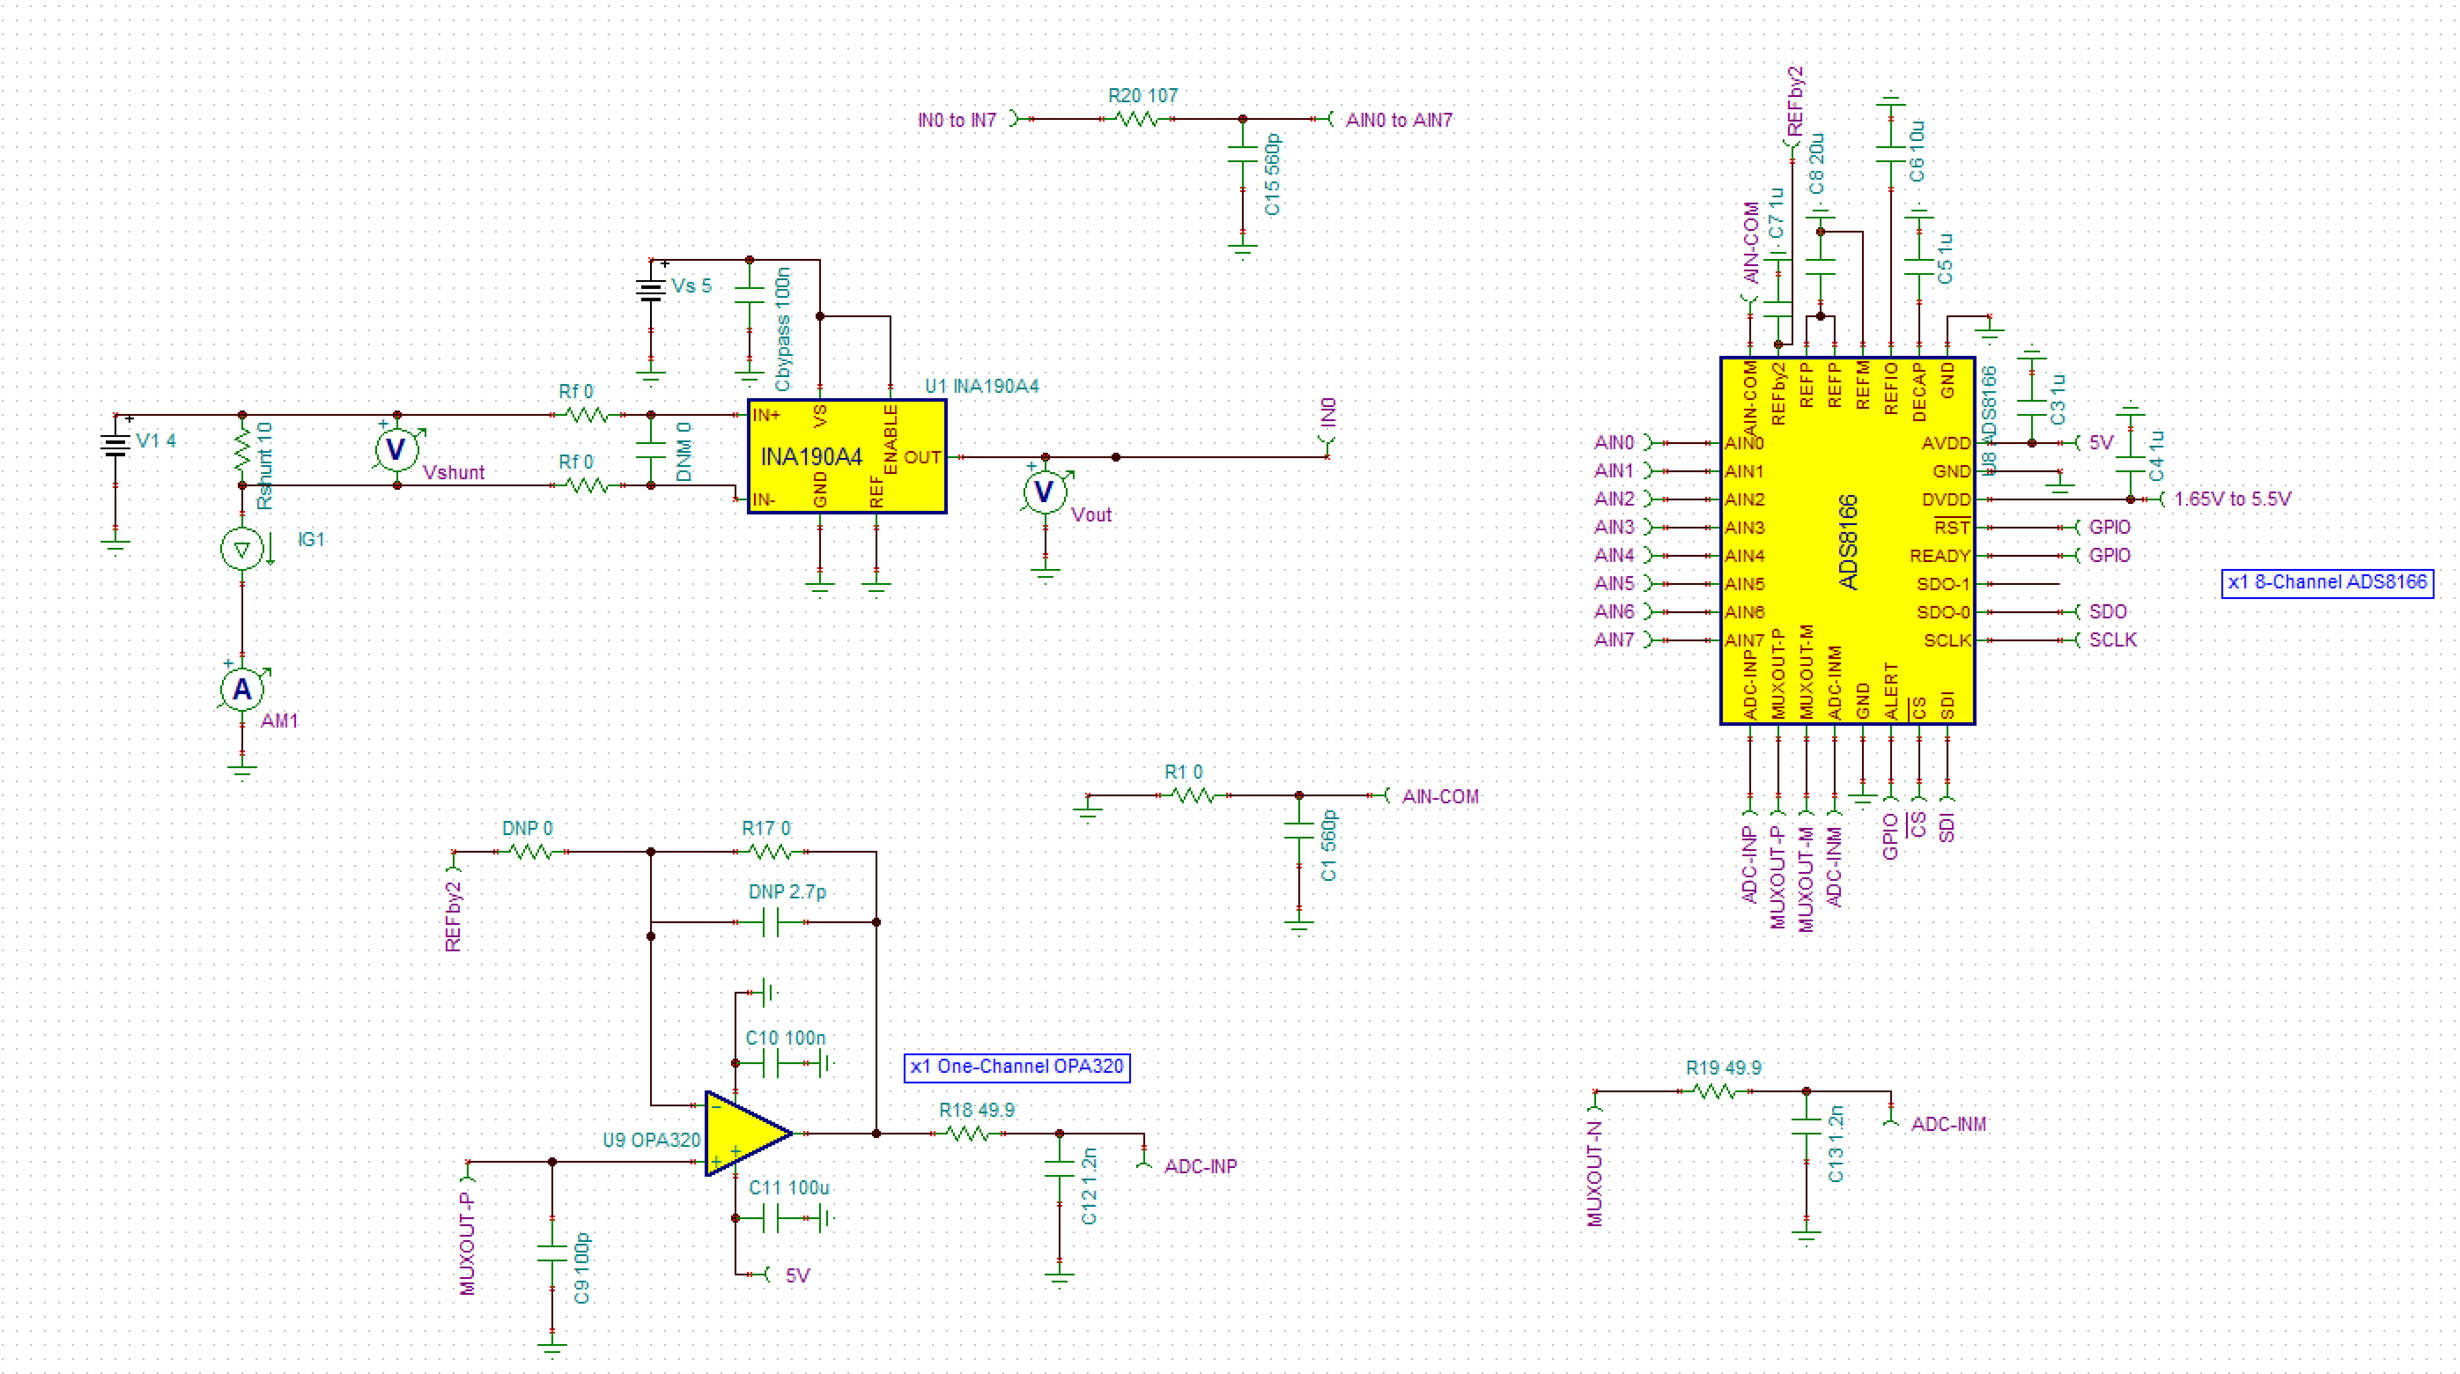Click the 'IN0' output net label
The height and width of the screenshot is (1374, 2460).
click(x=1328, y=412)
